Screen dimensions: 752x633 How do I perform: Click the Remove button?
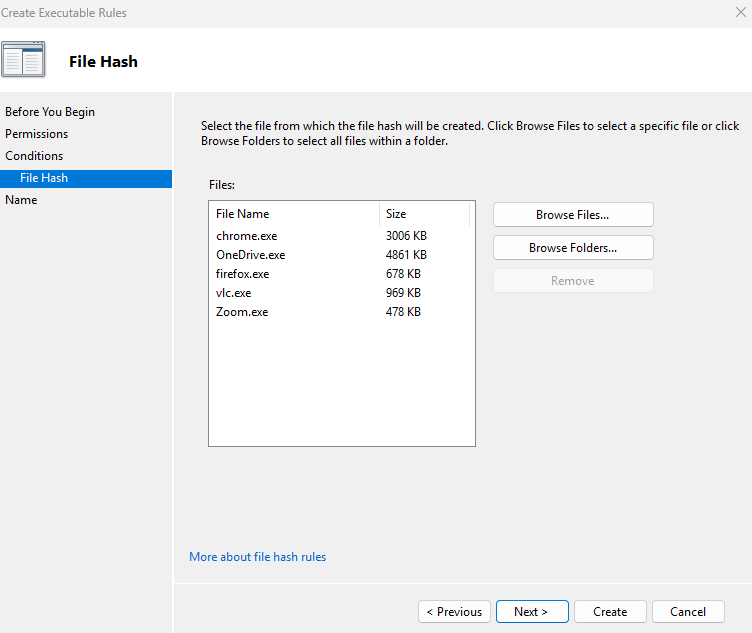[x=572, y=281]
